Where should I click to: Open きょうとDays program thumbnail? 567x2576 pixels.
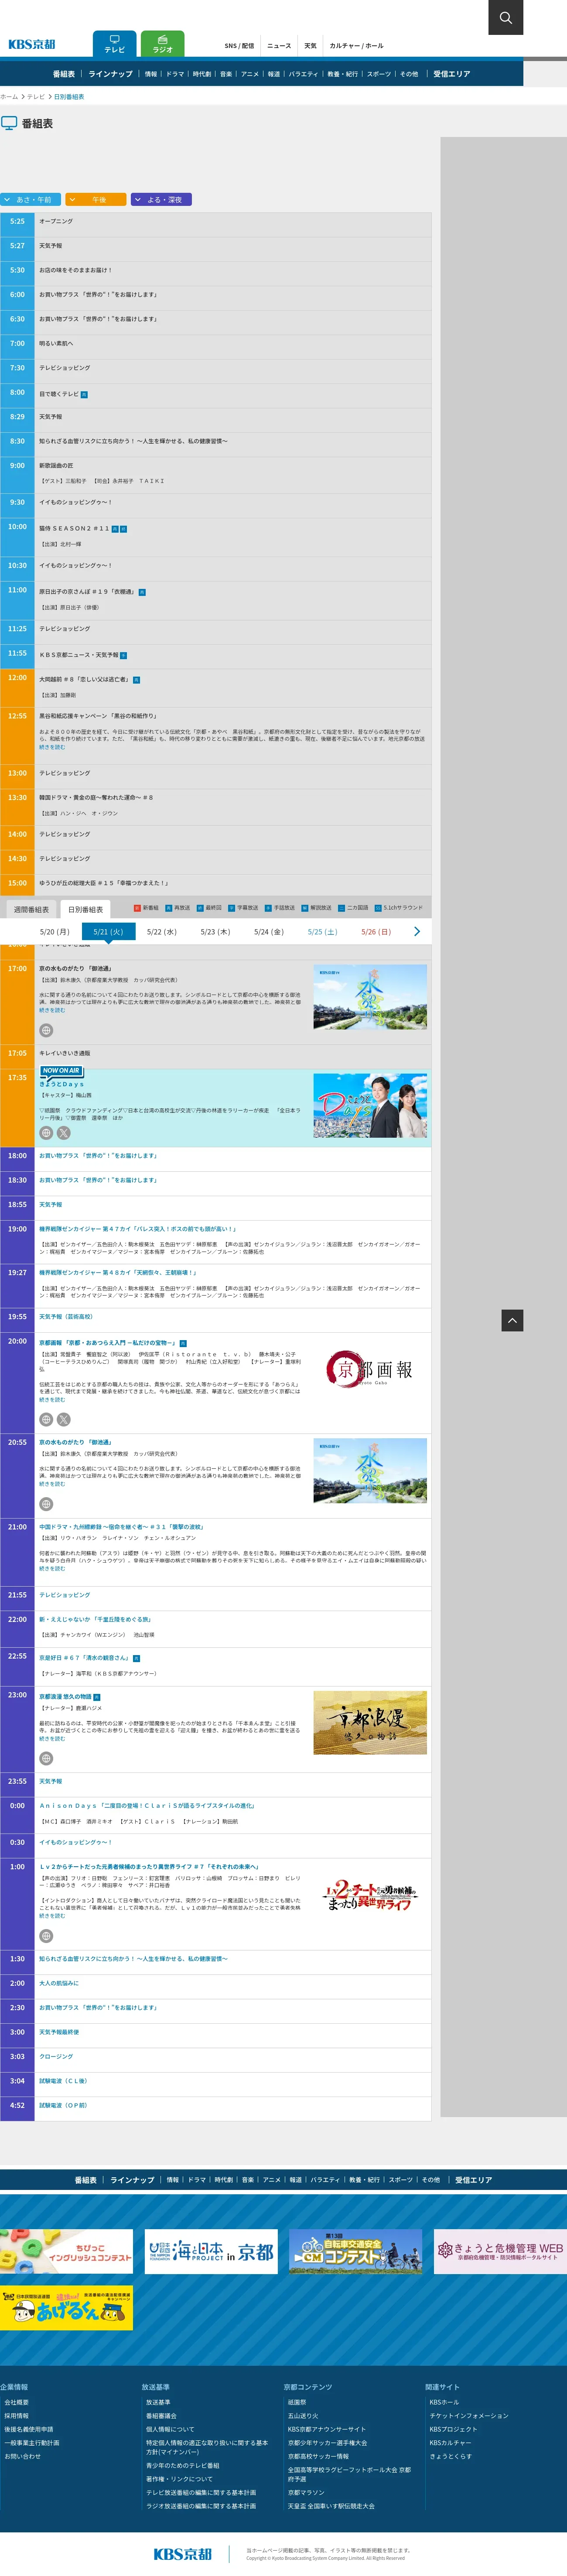click(370, 1106)
